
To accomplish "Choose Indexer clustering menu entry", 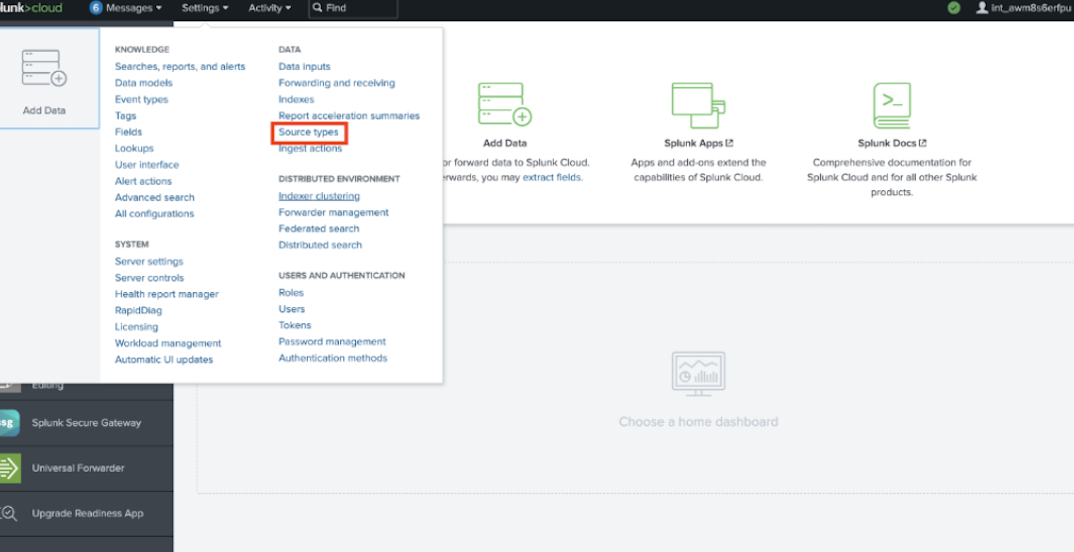I will coord(319,196).
